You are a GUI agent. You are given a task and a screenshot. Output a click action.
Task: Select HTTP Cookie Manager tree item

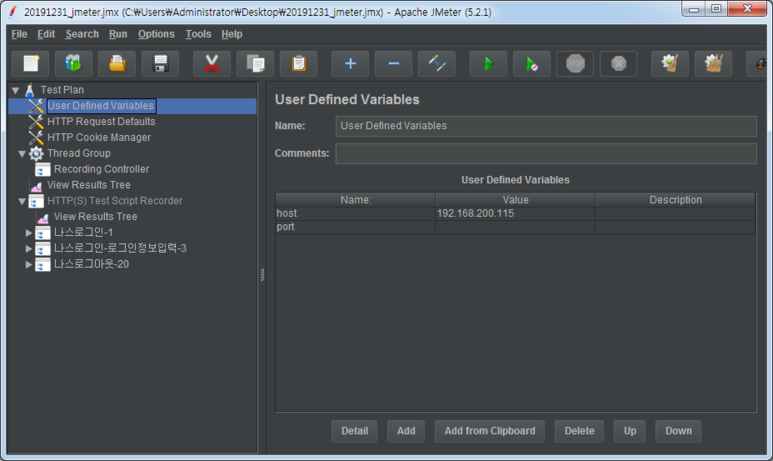pos(99,138)
